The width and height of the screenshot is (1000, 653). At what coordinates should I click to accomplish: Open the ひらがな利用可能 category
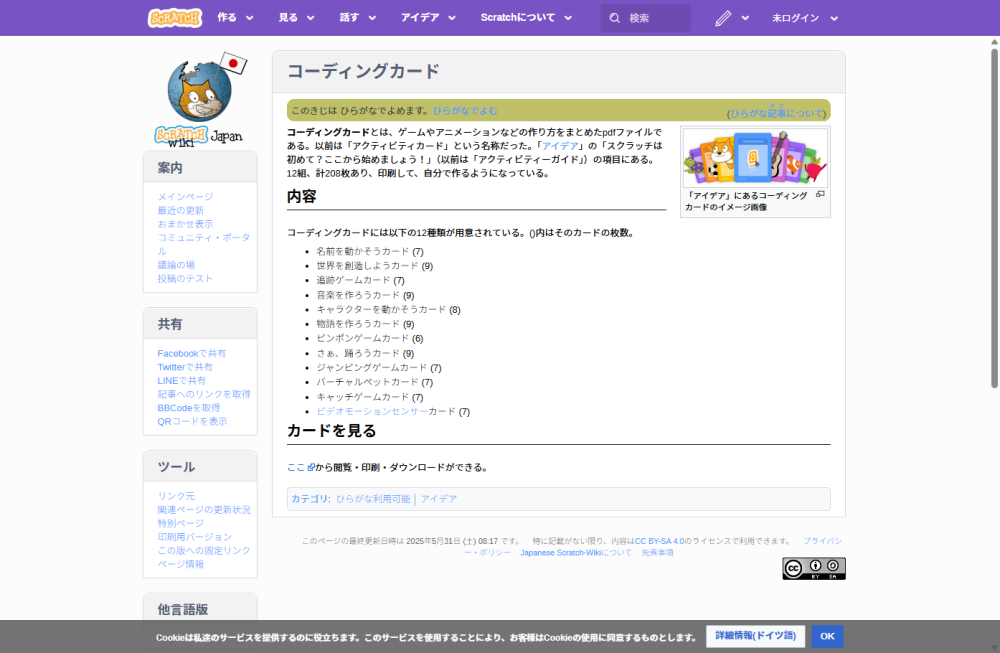(x=373, y=499)
